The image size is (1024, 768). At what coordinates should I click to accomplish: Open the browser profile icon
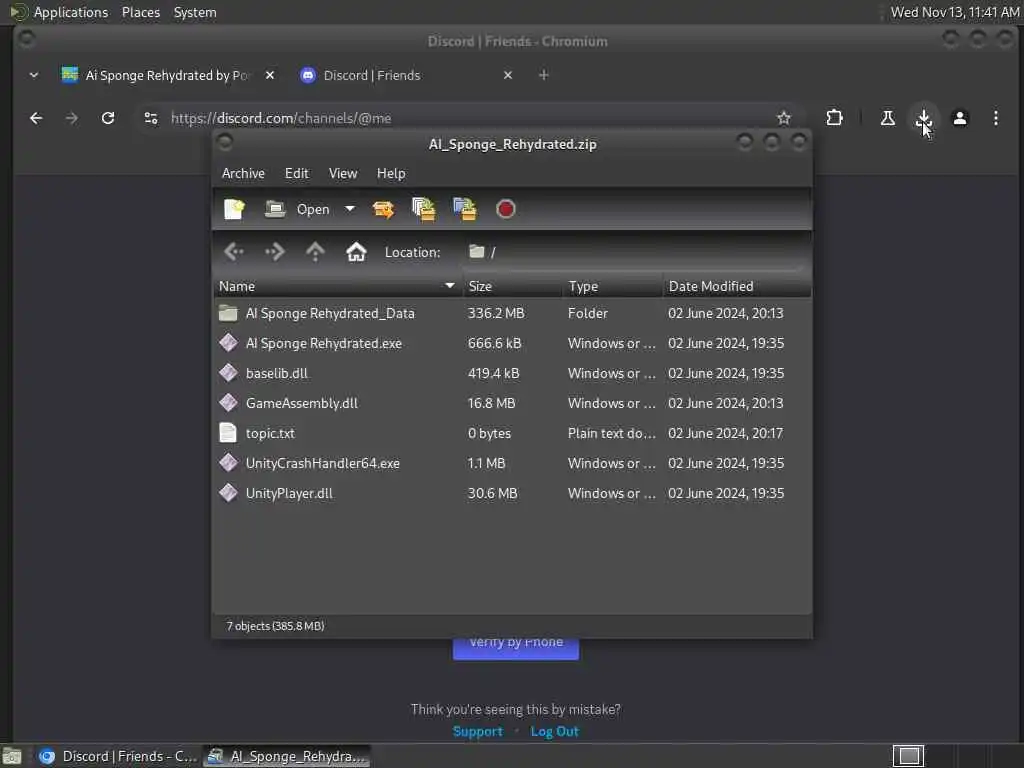(959, 118)
